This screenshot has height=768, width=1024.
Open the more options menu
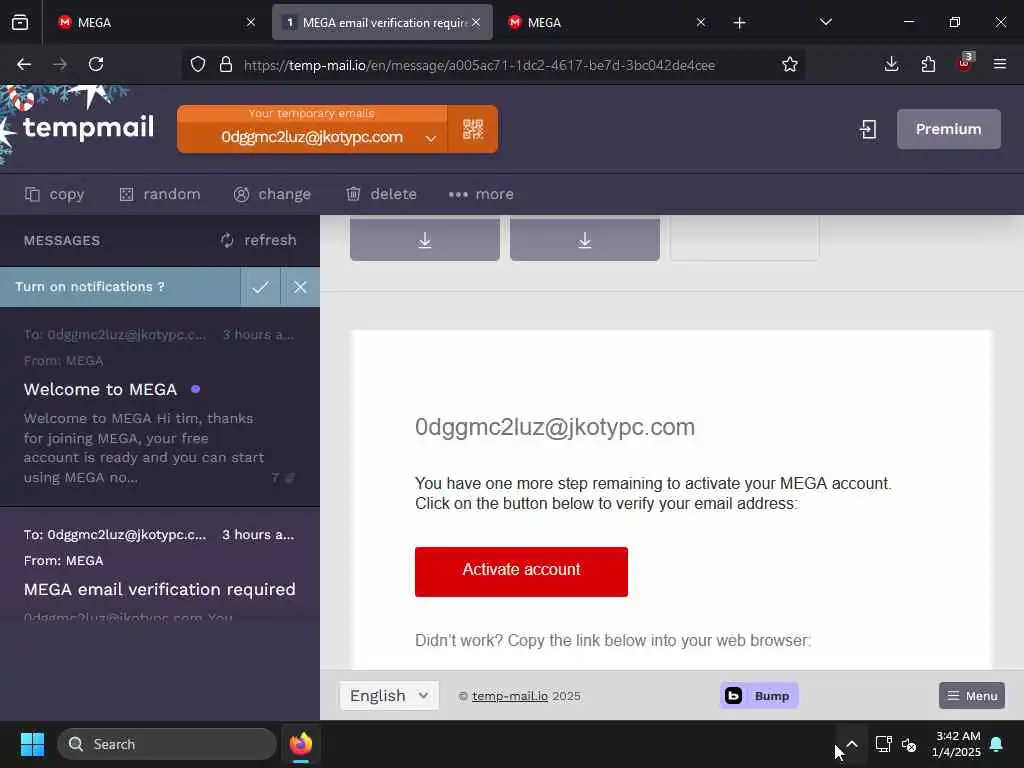coord(481,194)
